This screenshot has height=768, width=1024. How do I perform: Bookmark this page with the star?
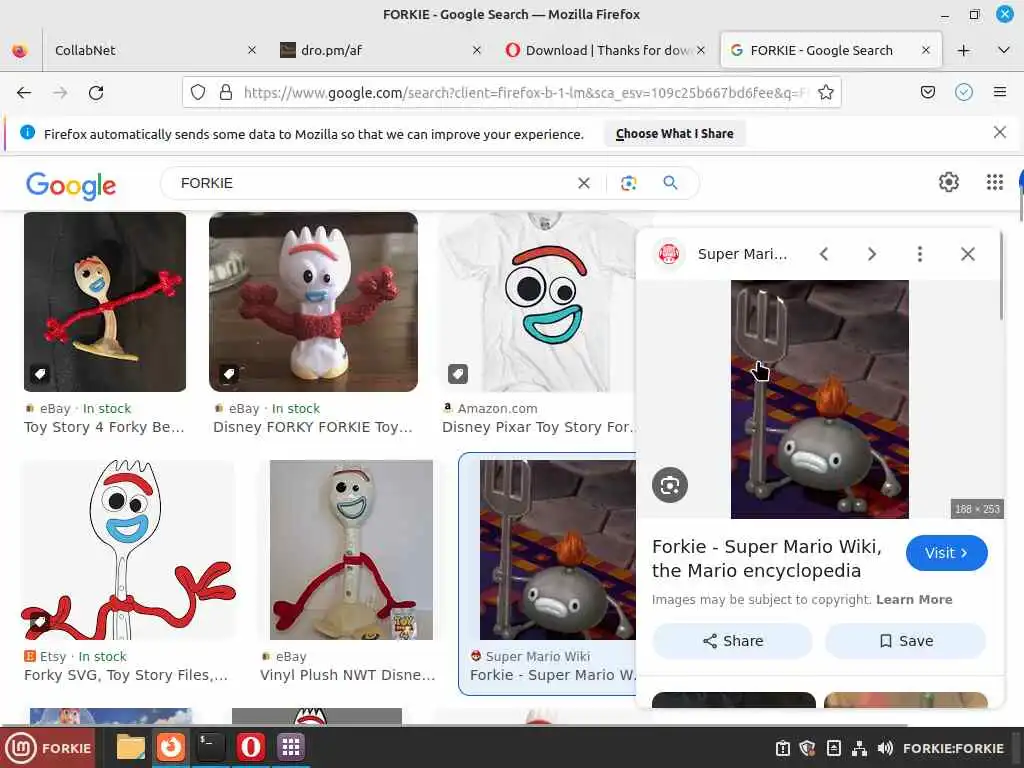pyautogui.click(x=825, y=93)
